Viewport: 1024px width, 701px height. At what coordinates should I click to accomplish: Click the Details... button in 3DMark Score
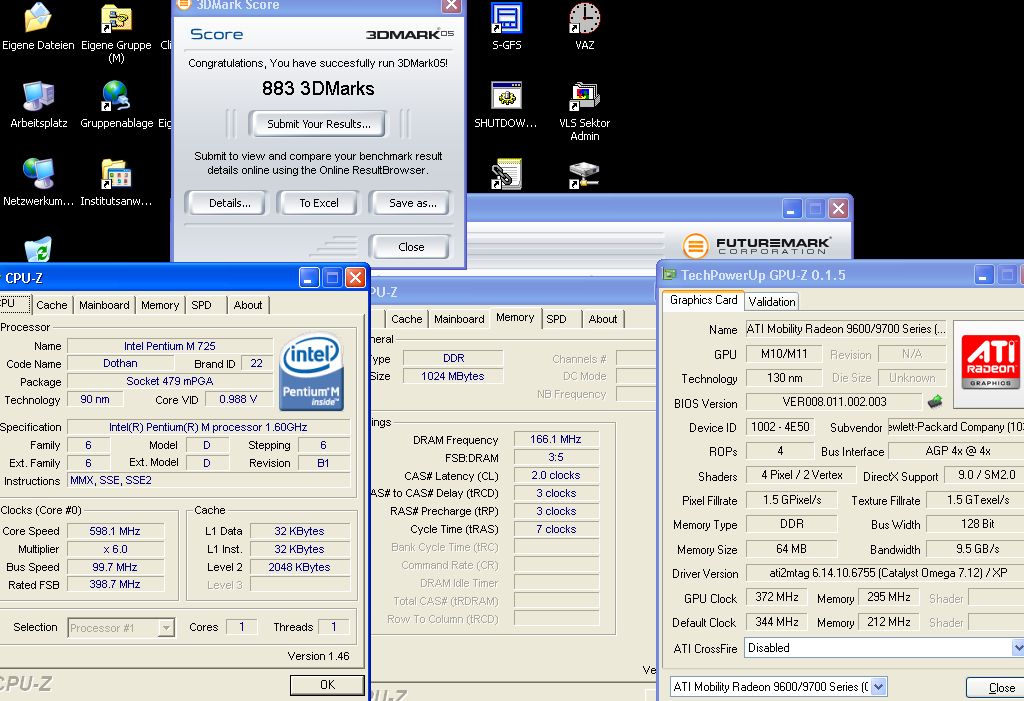tap(229, 203)
